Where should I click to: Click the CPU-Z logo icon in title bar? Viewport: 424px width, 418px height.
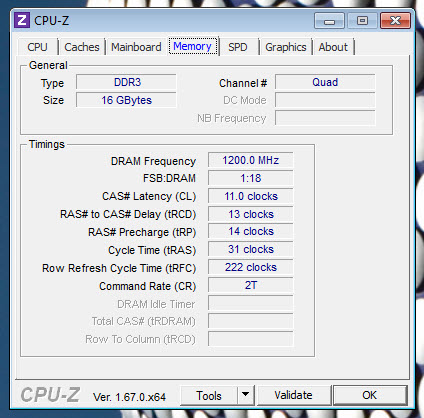22,20
